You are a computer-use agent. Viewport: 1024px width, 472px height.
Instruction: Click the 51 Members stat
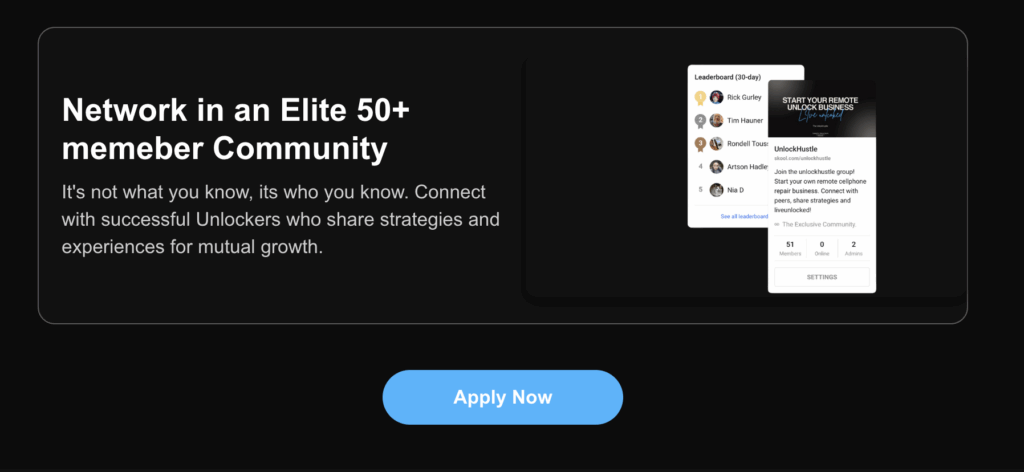point(790,249)
